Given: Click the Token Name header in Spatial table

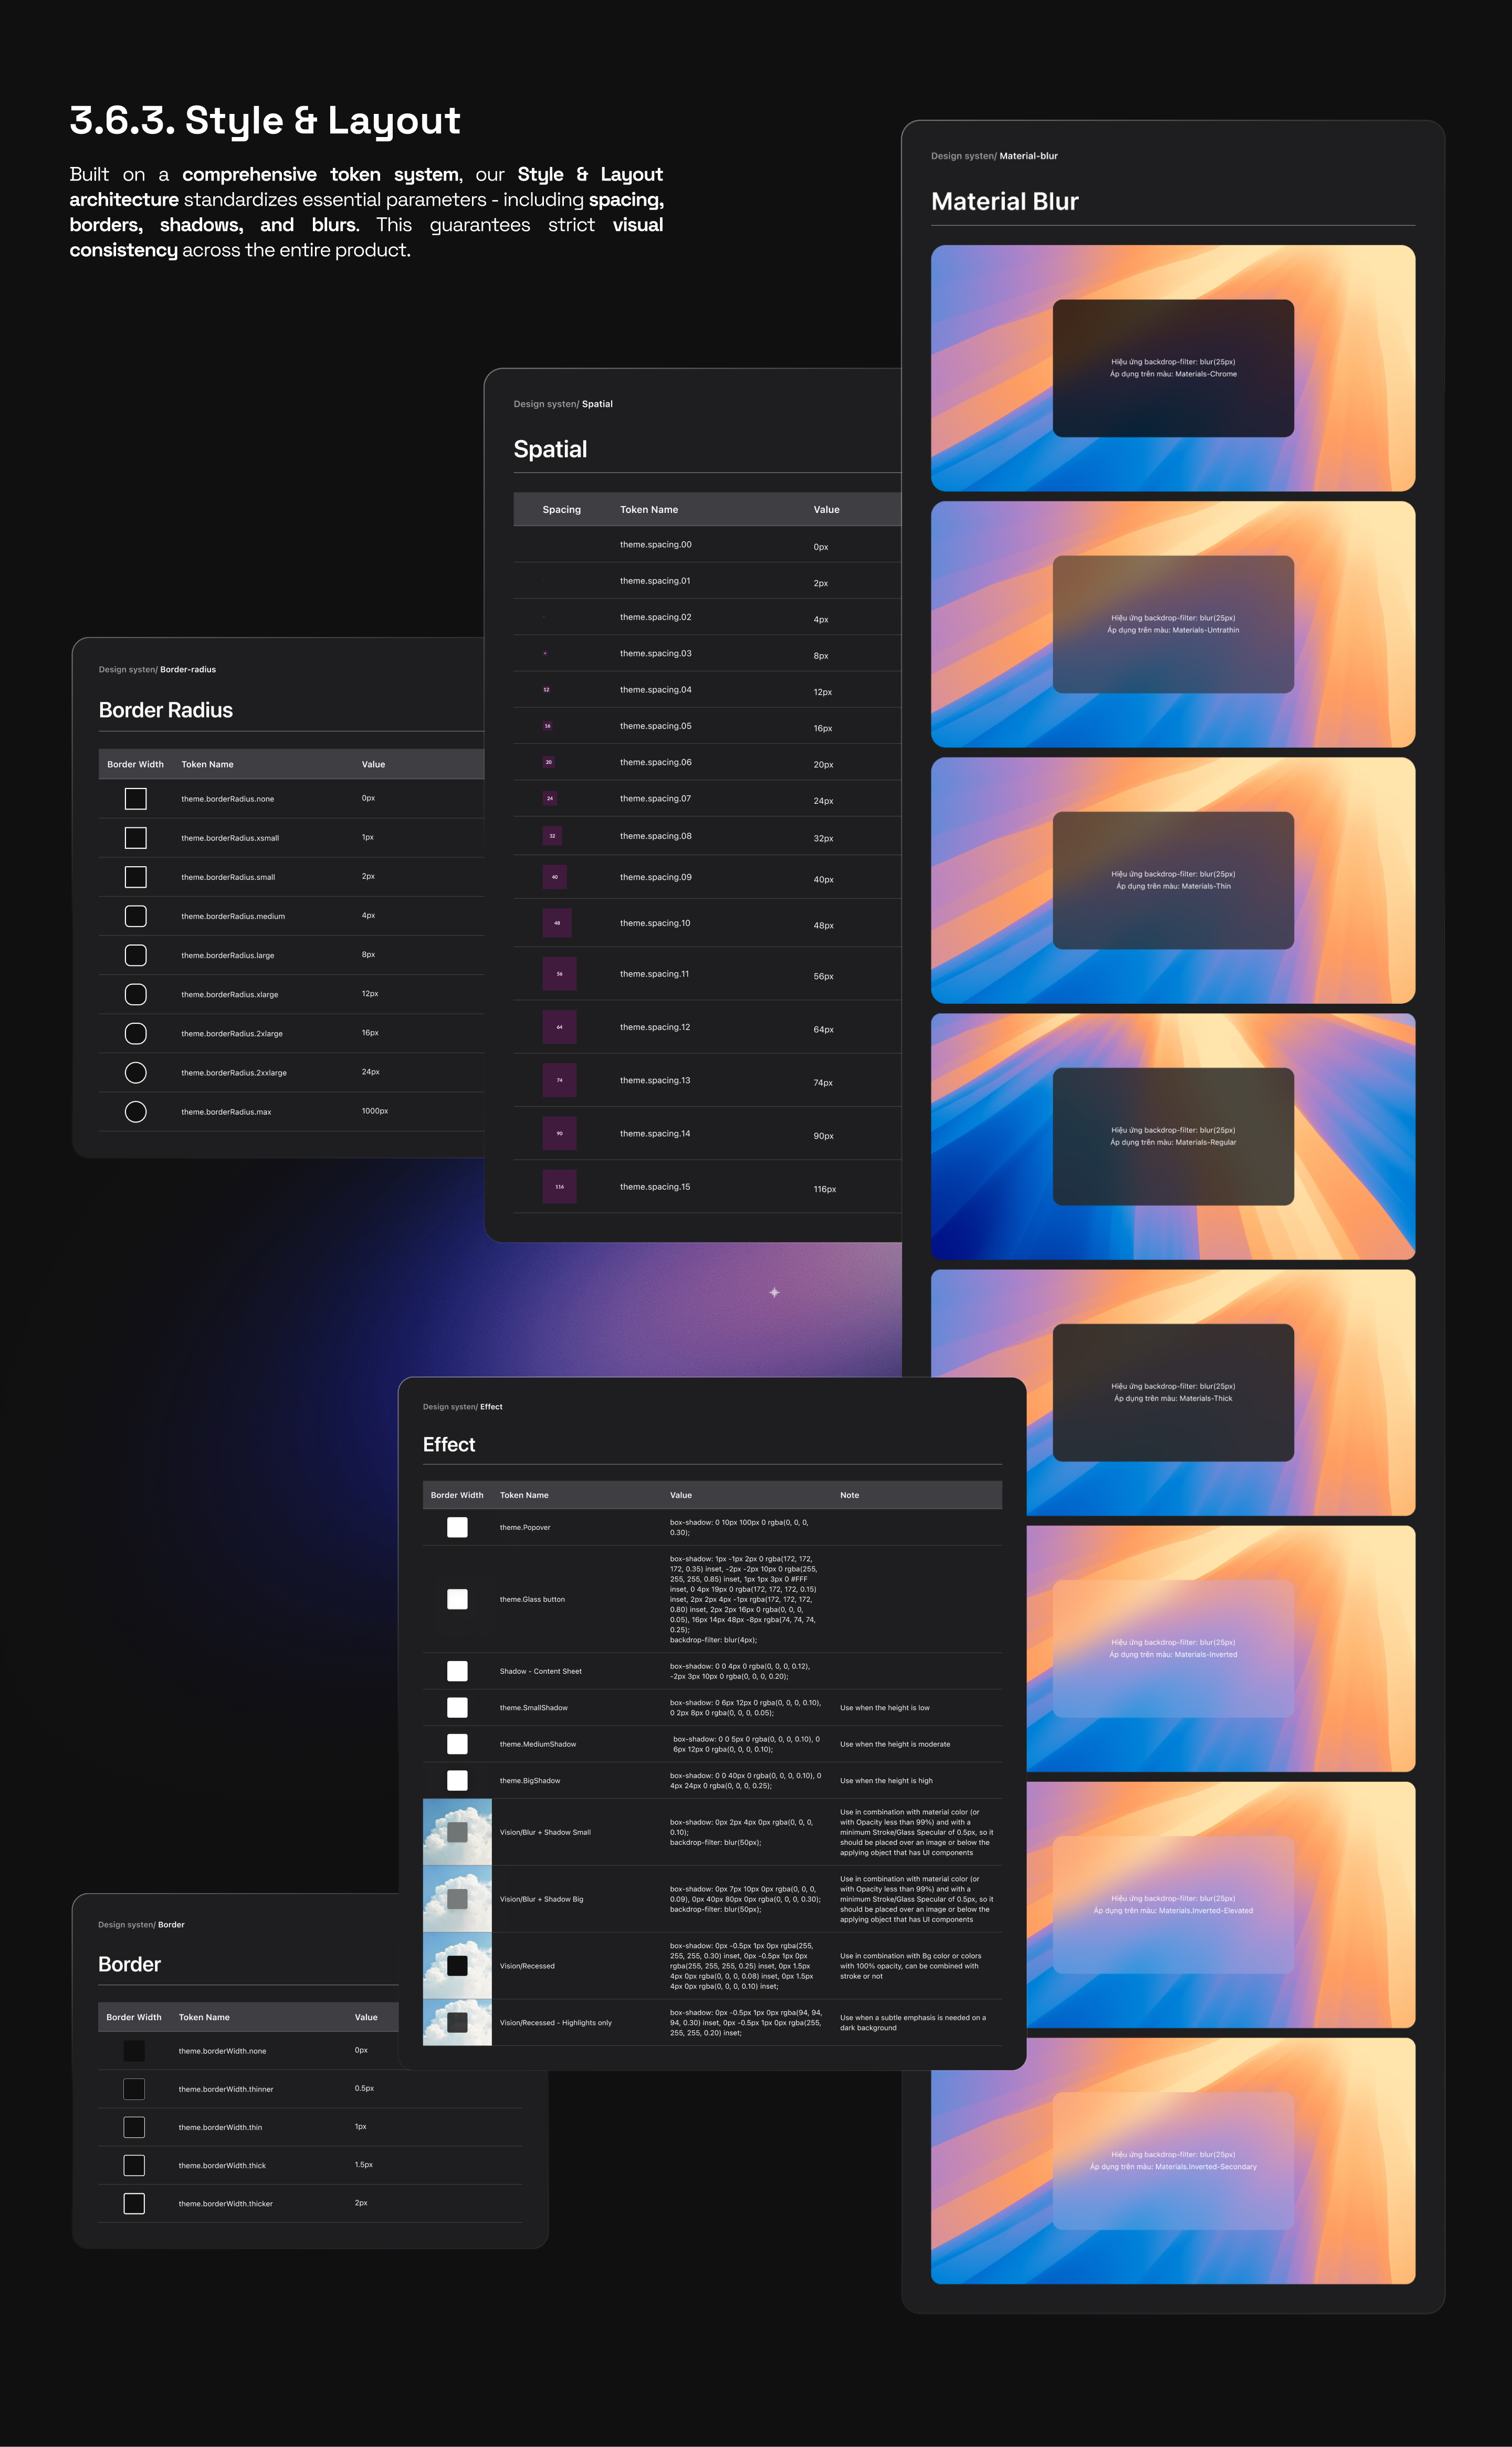Looking at the screenshot, I should 648,509.
